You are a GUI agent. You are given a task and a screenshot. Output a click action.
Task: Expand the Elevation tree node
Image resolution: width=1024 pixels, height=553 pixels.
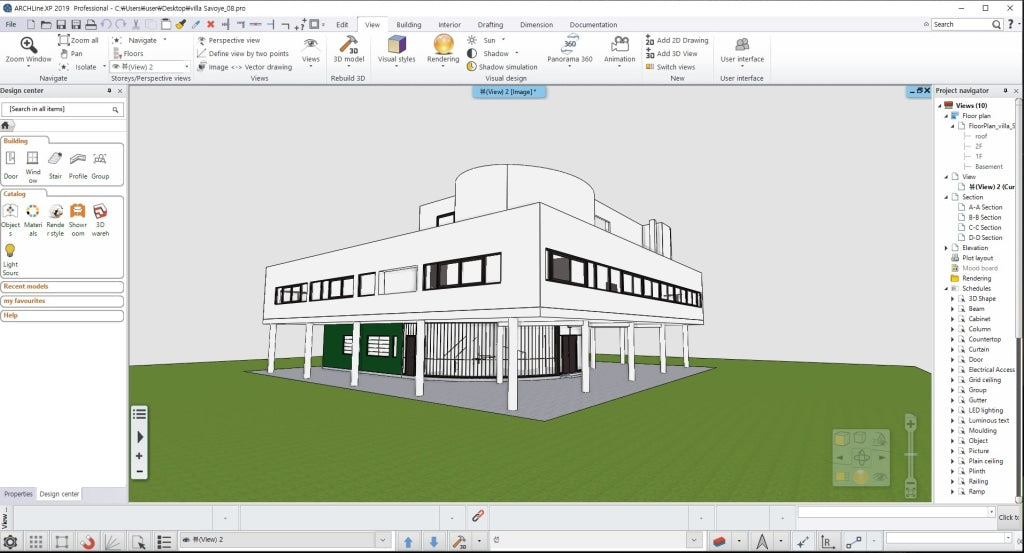[x=946, y=248]
